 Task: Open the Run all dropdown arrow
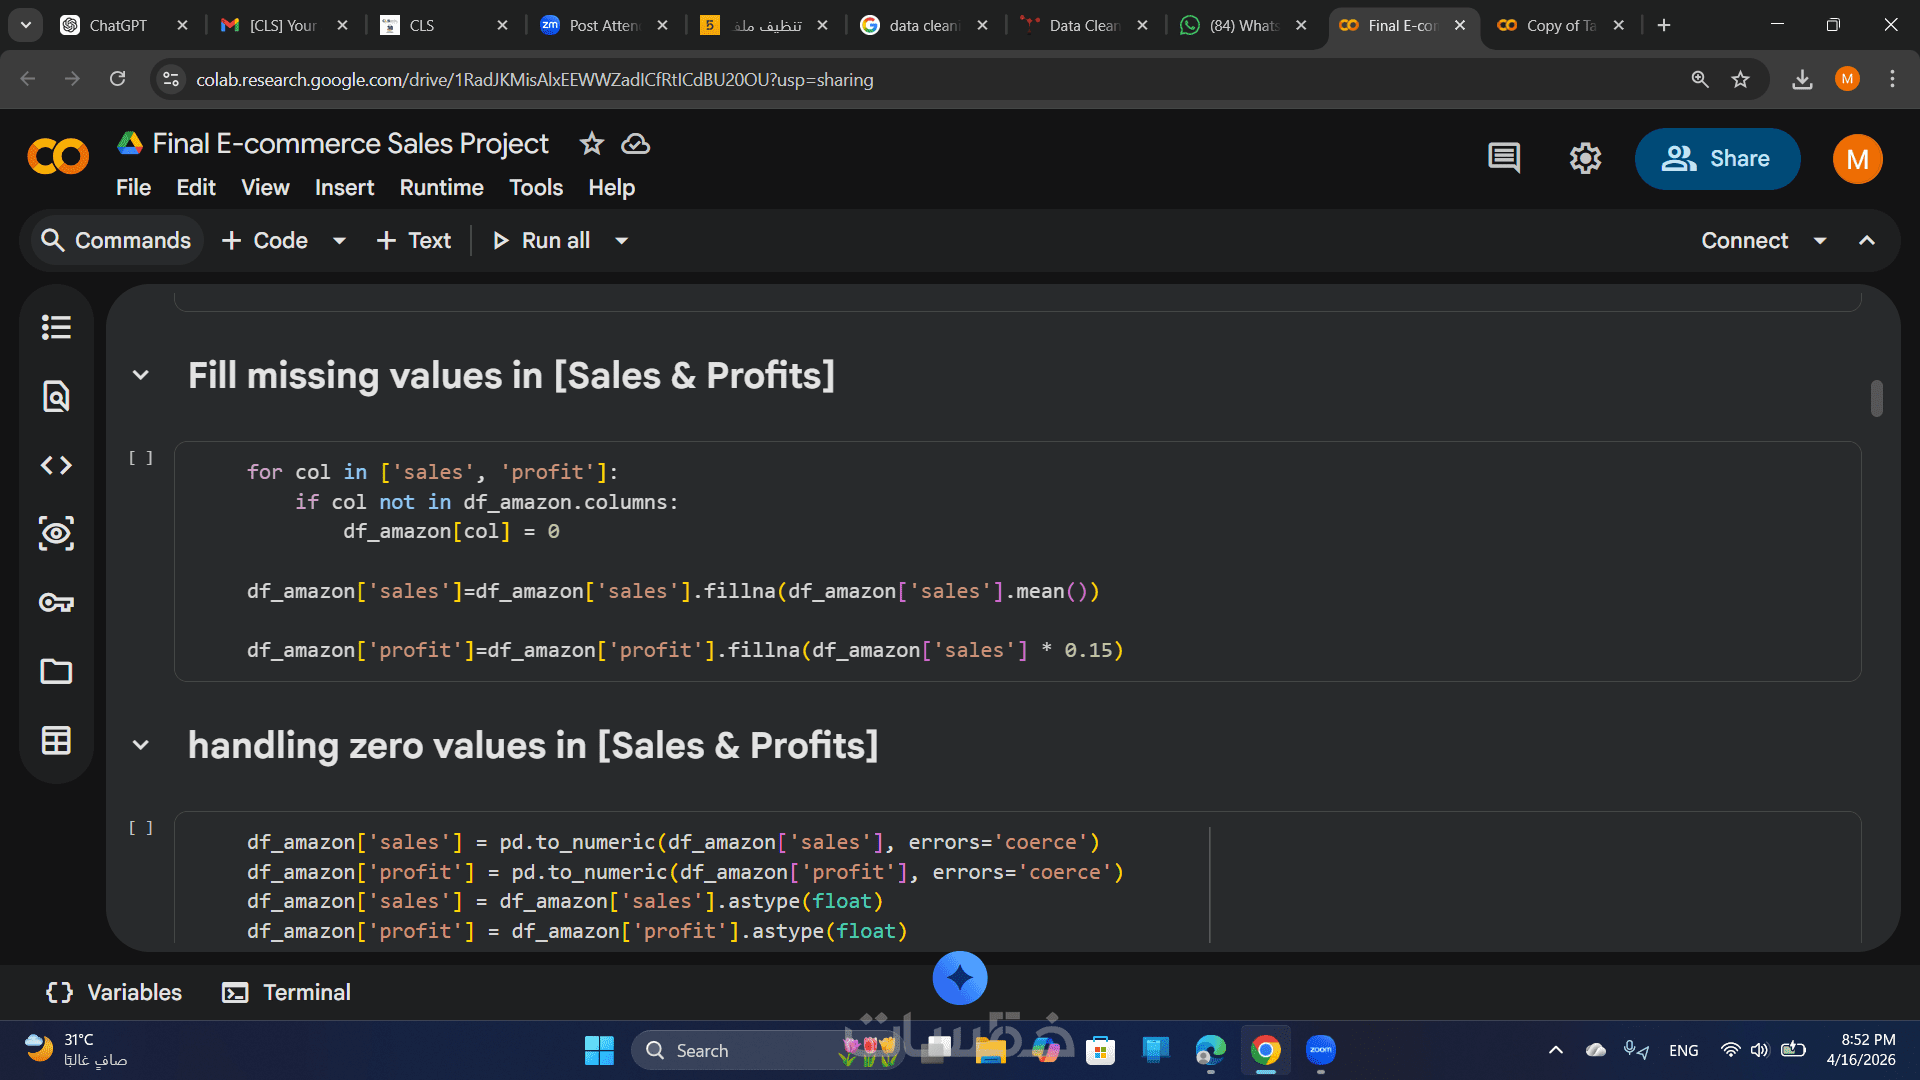621,241
